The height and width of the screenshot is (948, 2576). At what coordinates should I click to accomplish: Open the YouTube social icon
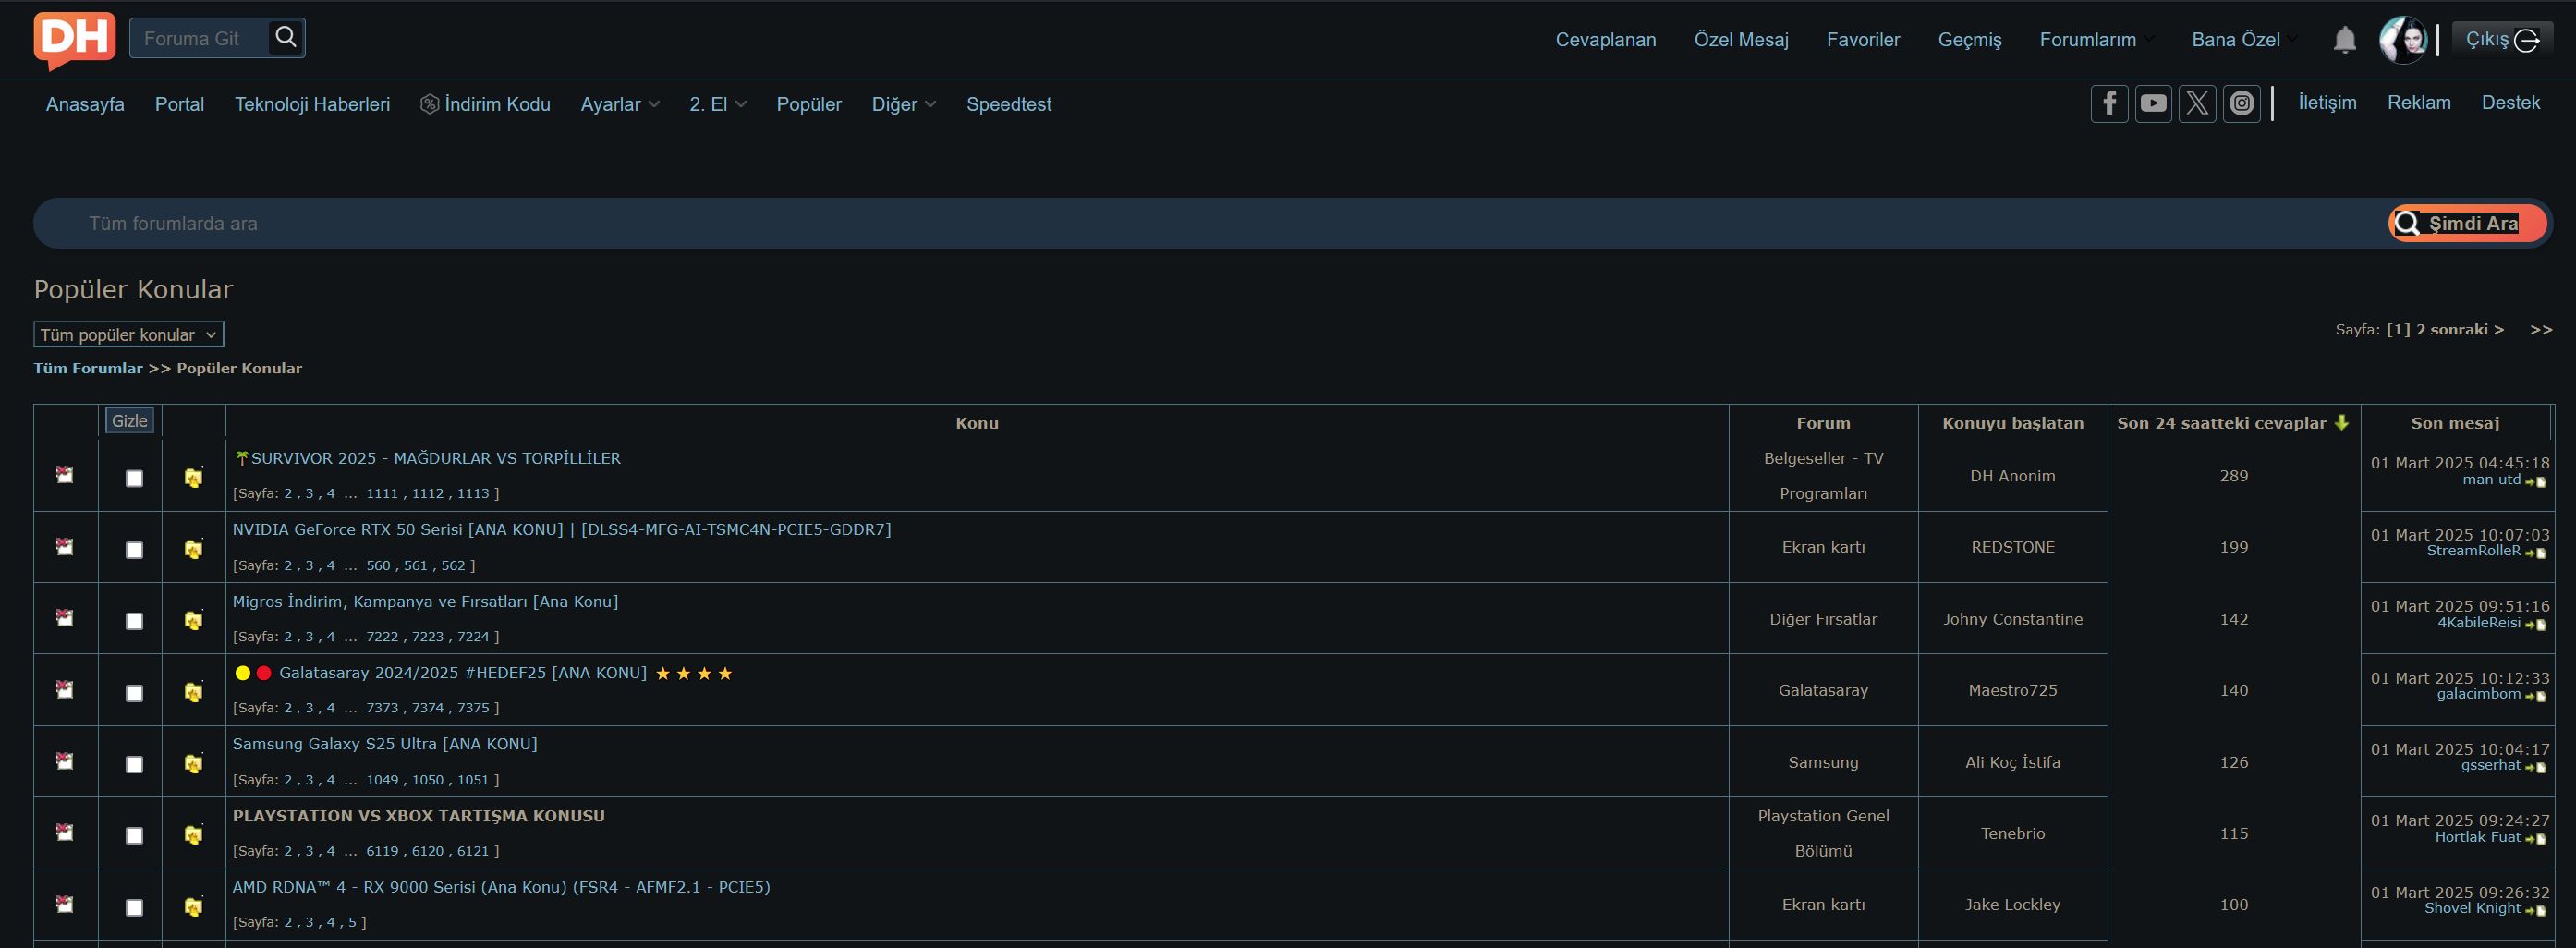pos(2153,103)
